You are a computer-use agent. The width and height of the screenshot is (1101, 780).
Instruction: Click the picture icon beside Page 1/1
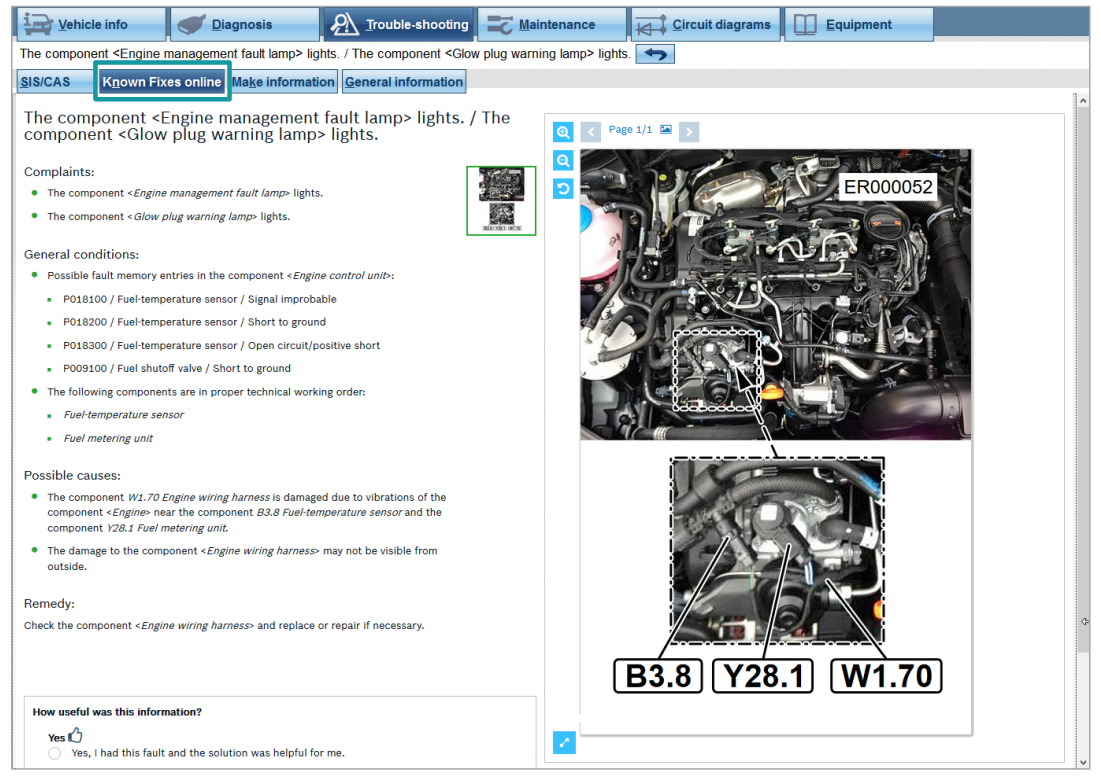(666, 130)
